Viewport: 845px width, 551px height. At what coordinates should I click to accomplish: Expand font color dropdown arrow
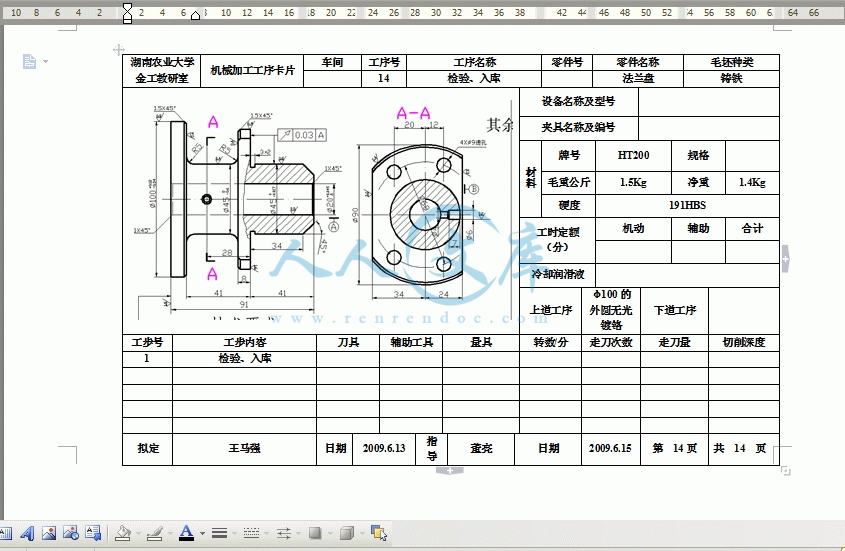[x=203, y=534]
